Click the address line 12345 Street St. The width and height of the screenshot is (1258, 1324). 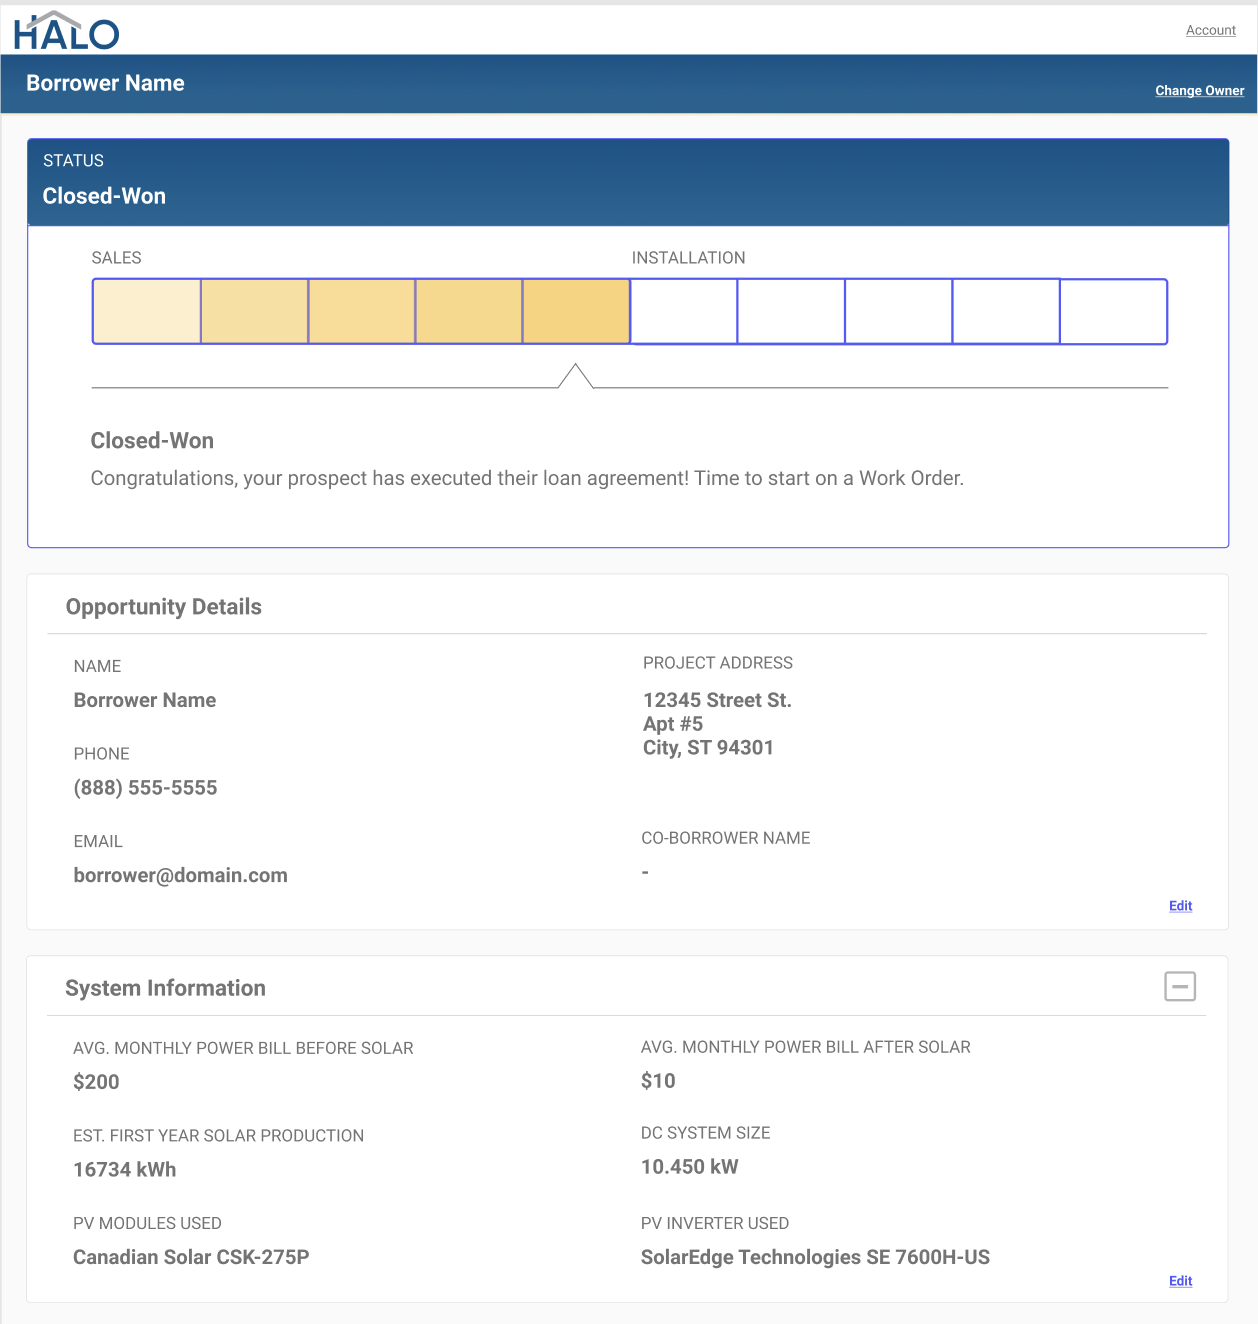[x=717, y=700]
